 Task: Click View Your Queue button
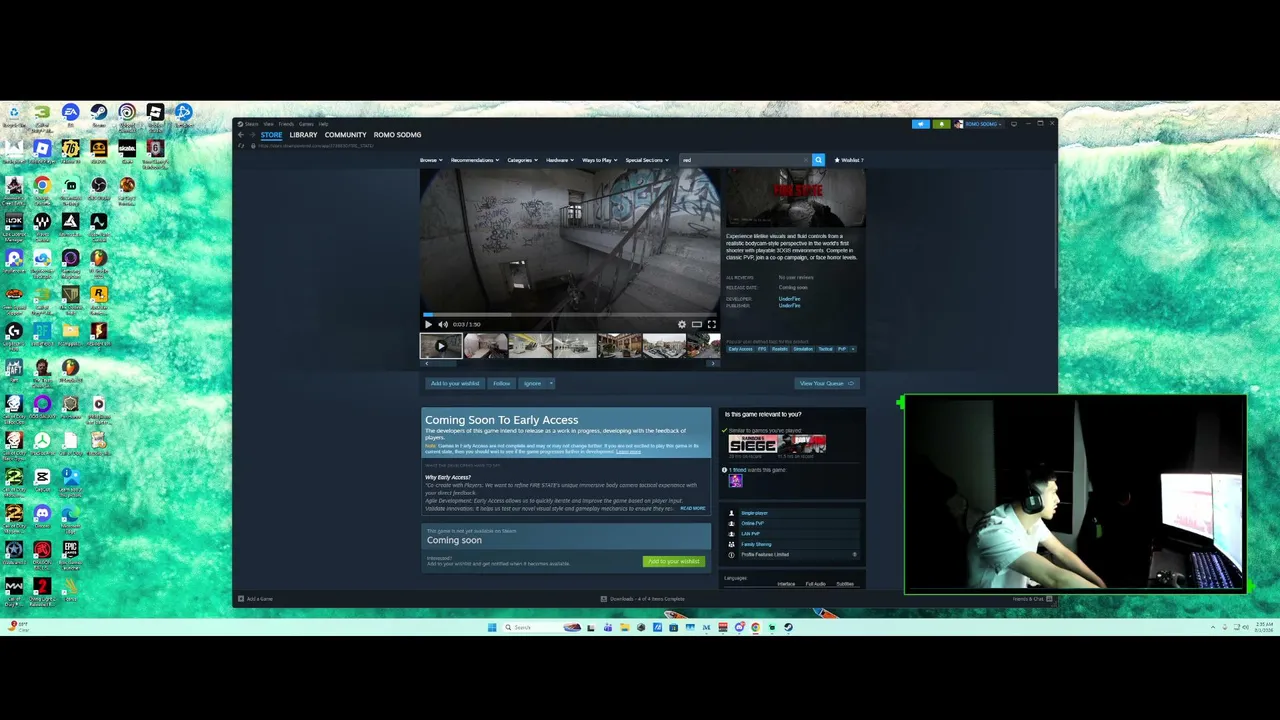point(827,383)
